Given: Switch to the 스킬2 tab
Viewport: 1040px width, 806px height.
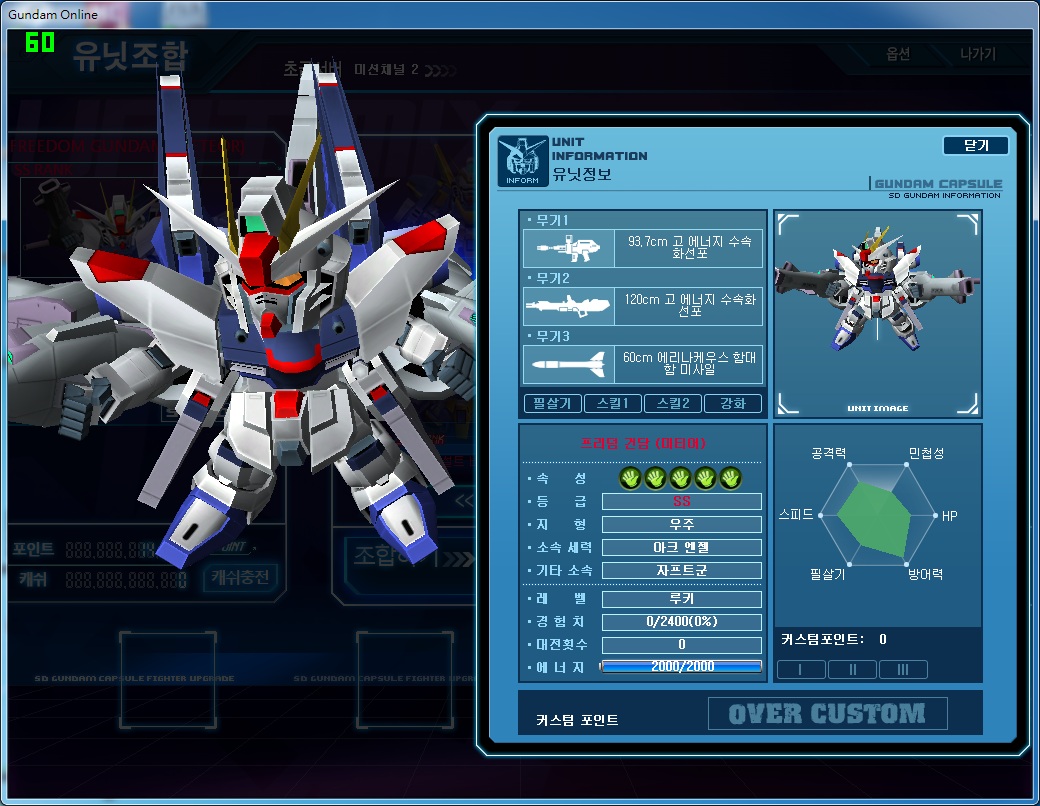Looking at the screenshot, I should (x=673, y=403).
